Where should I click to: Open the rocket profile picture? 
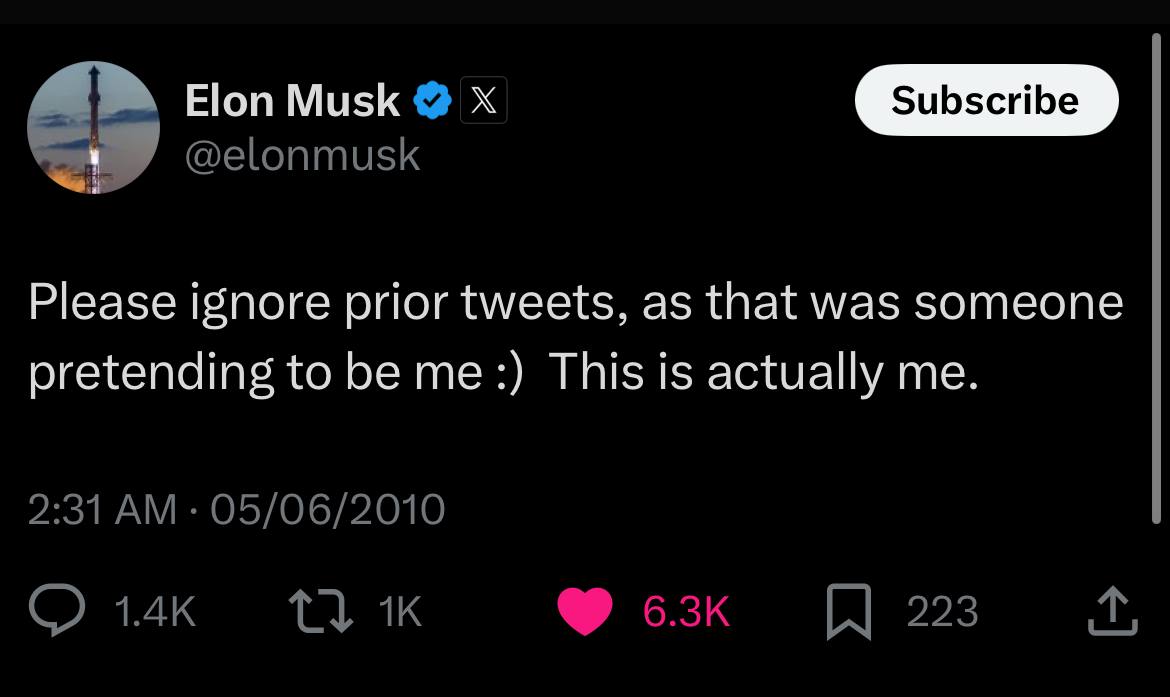[93, 128]
